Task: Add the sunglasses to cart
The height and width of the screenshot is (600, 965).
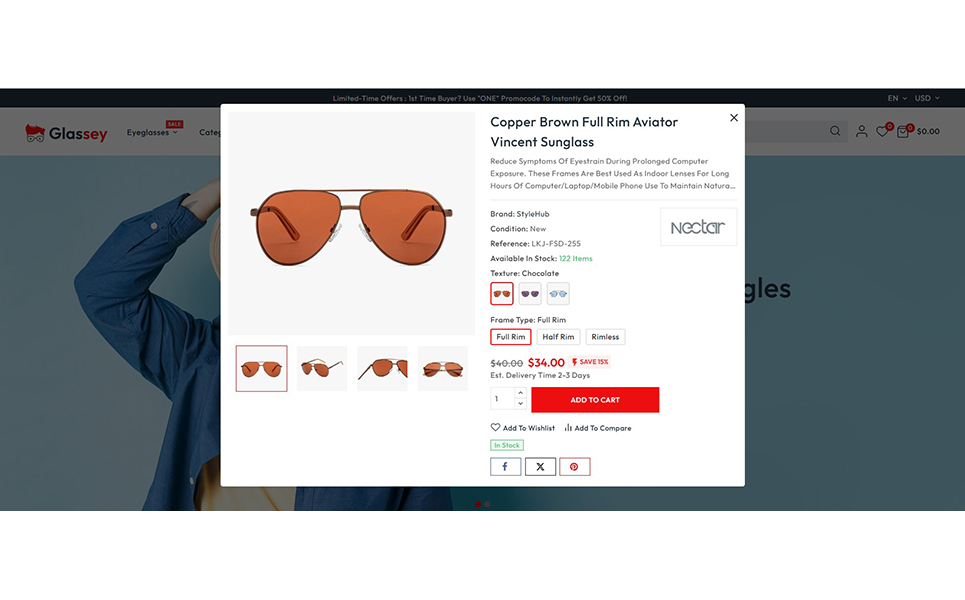Action: (595, 400)
